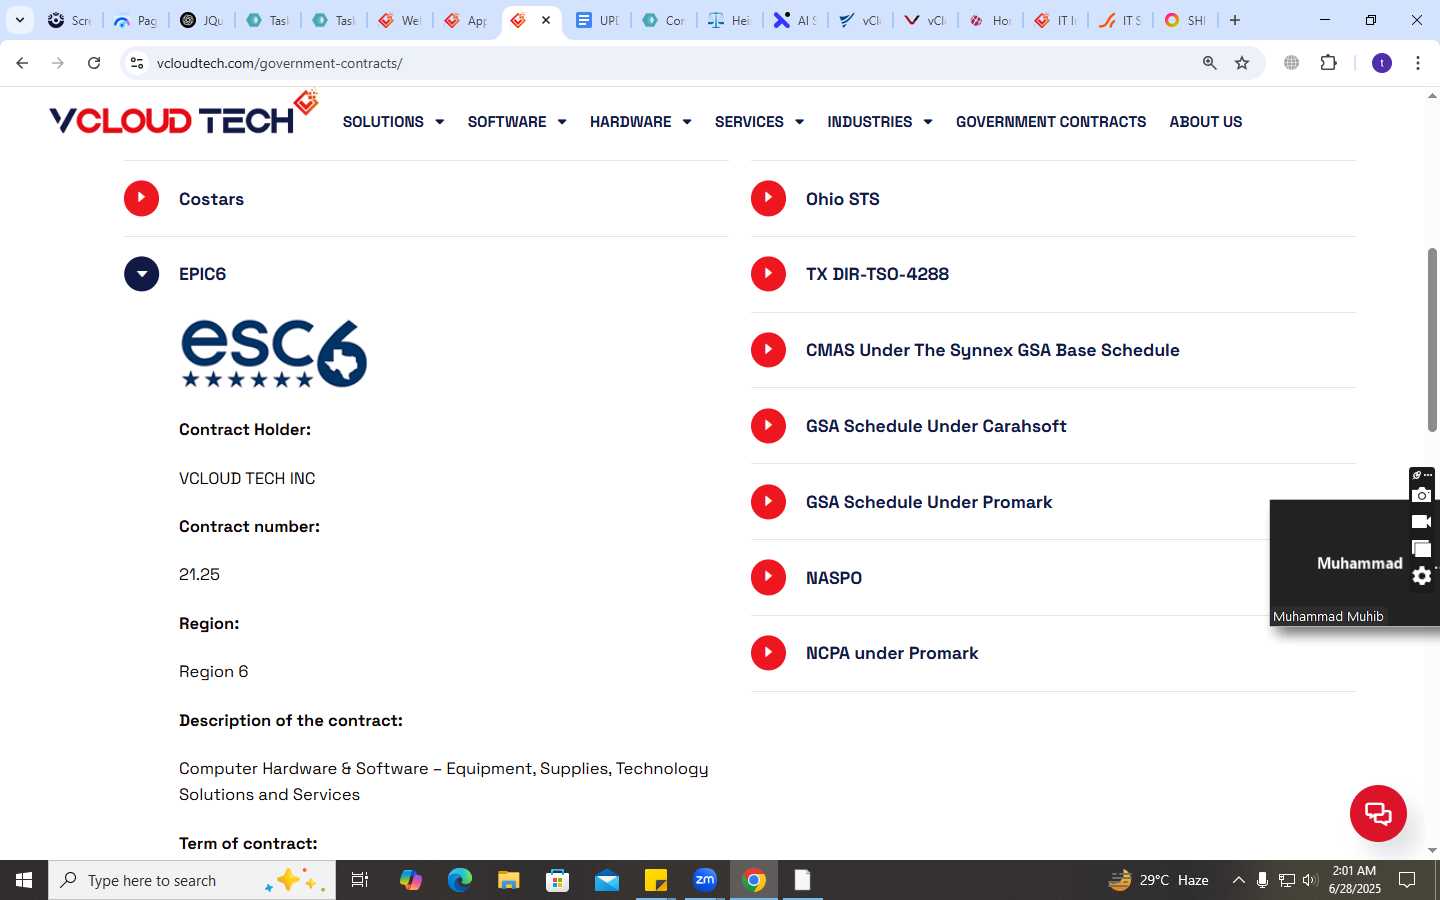This screenshot has height=900, width=1440.
Task: Open site information icon in address bar
Action: click(x=137, y=63)
